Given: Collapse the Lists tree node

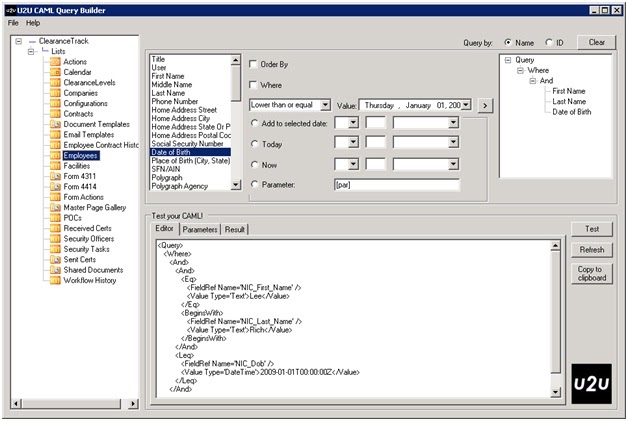Looking at the screenshot, I should (31, 51).
